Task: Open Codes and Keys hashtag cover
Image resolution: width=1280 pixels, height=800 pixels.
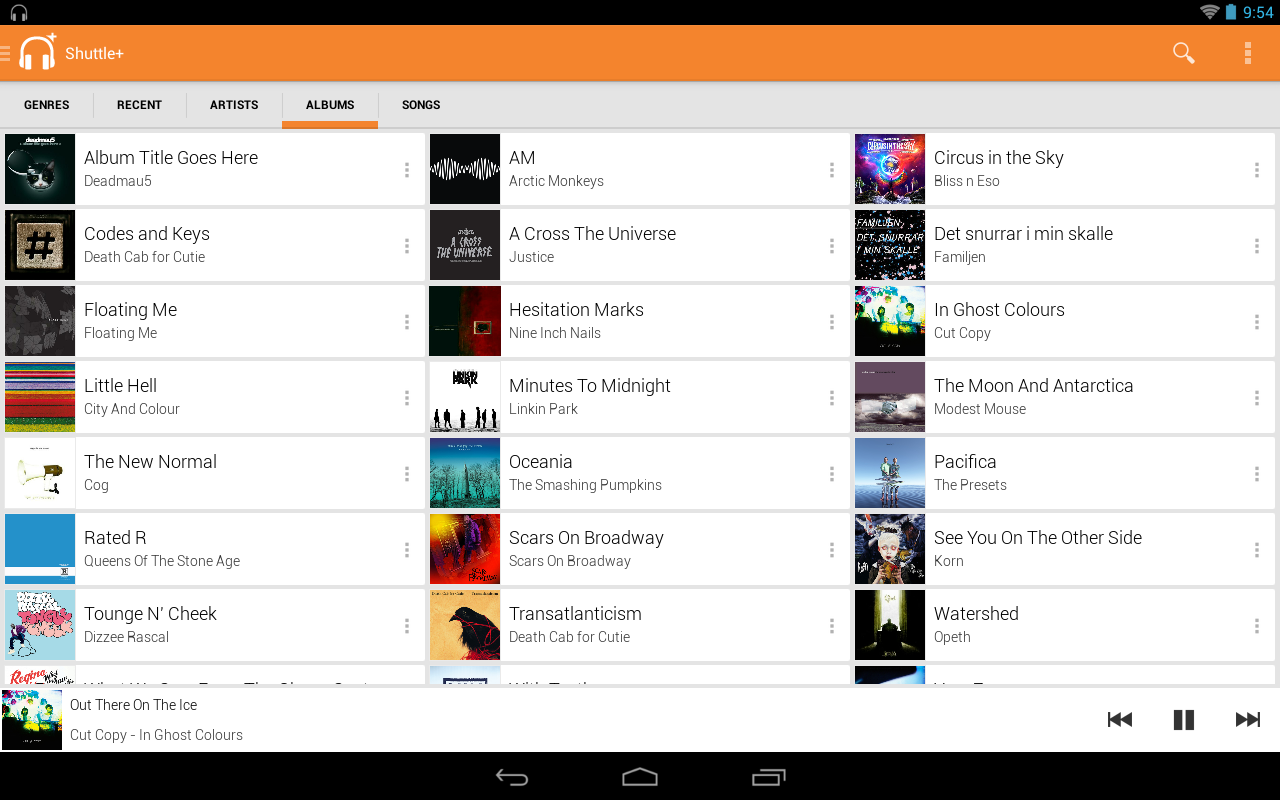Action: [x=40, y=246]
